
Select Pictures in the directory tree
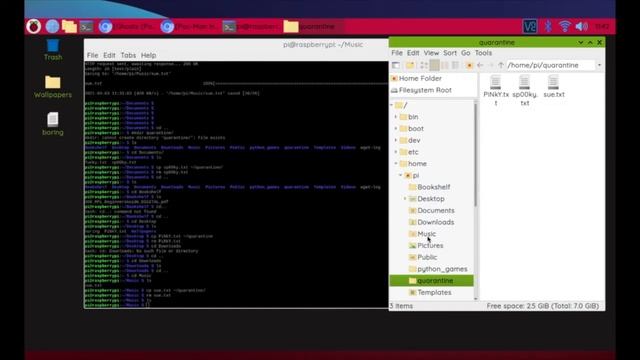[430, 246]
